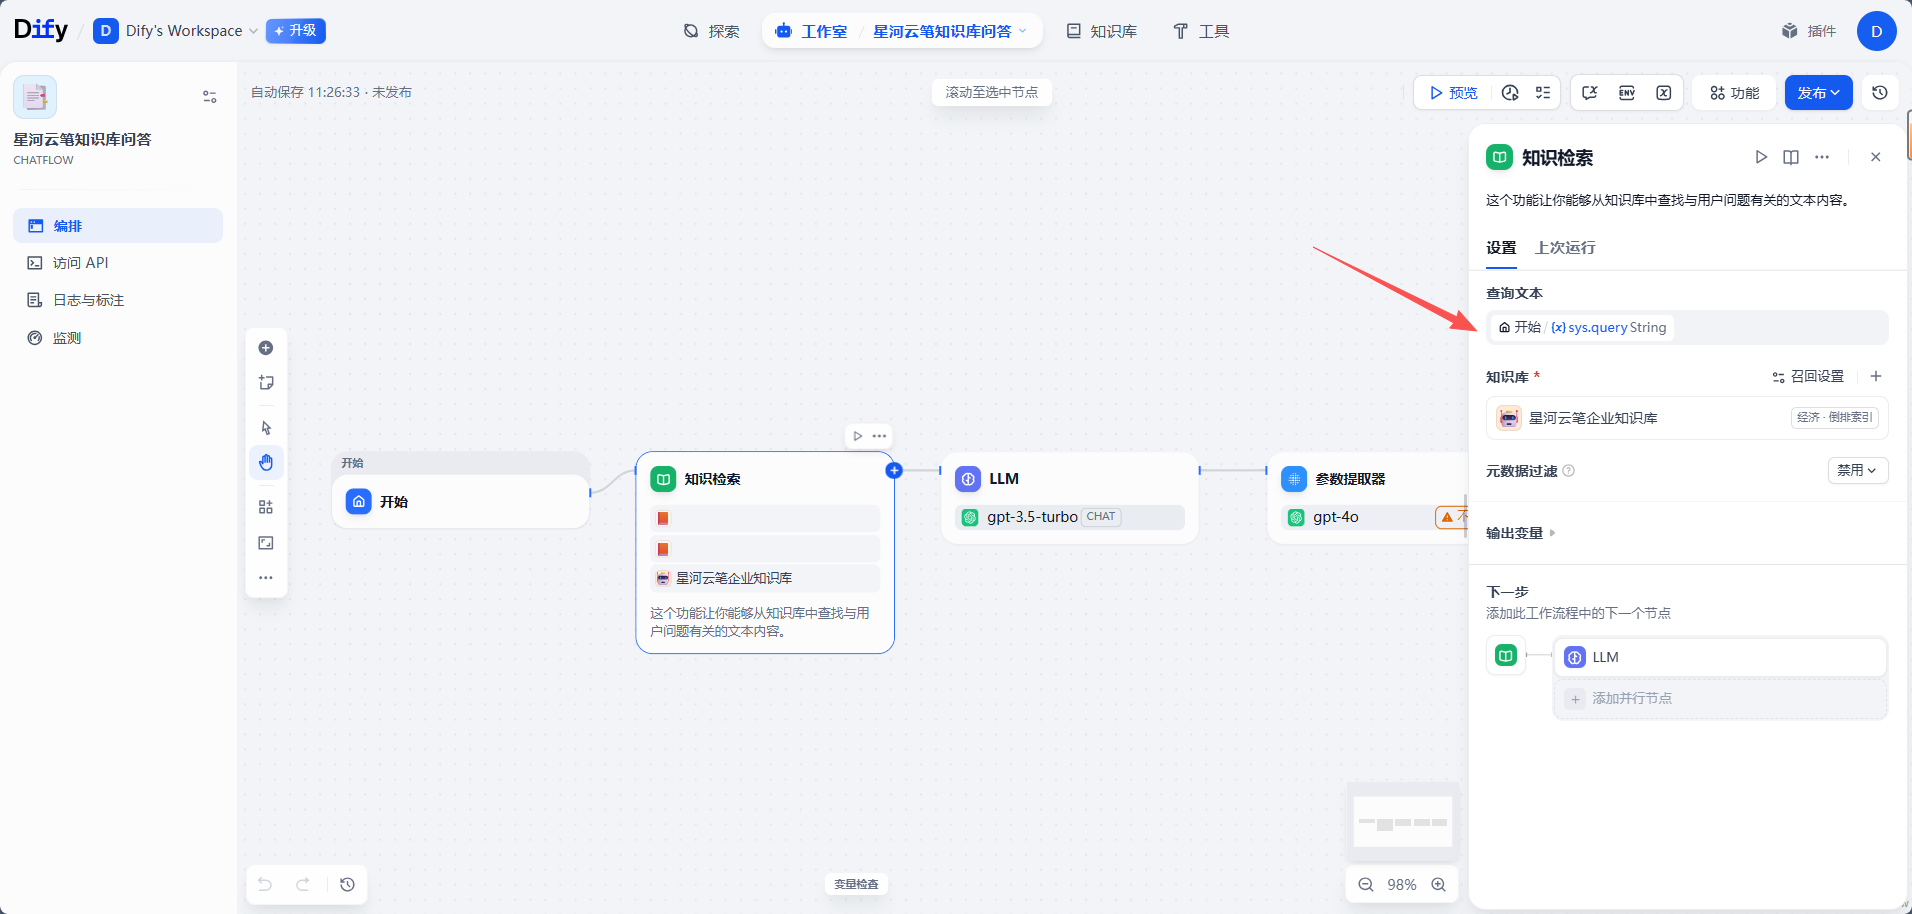Switch to the 上次运行 tab
1912x914 pixels.
1565,247
